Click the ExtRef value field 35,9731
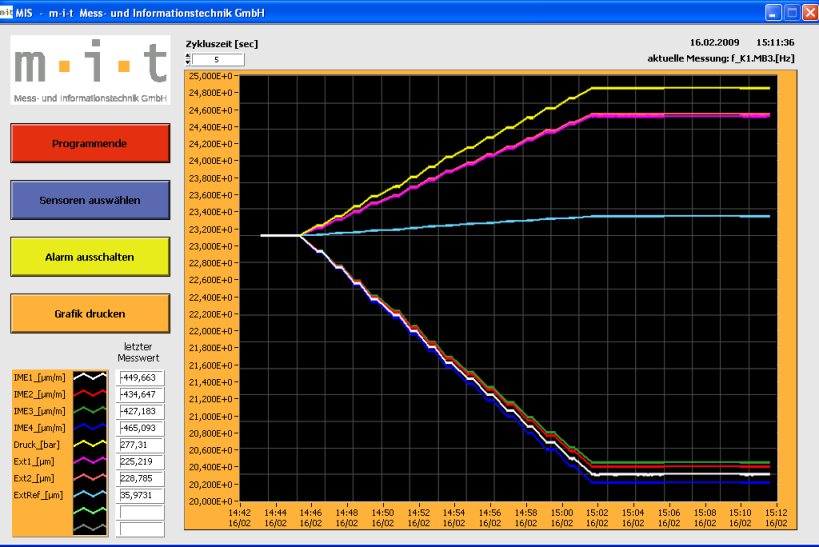This screenshot has height=547, width=819. (140, 495)
